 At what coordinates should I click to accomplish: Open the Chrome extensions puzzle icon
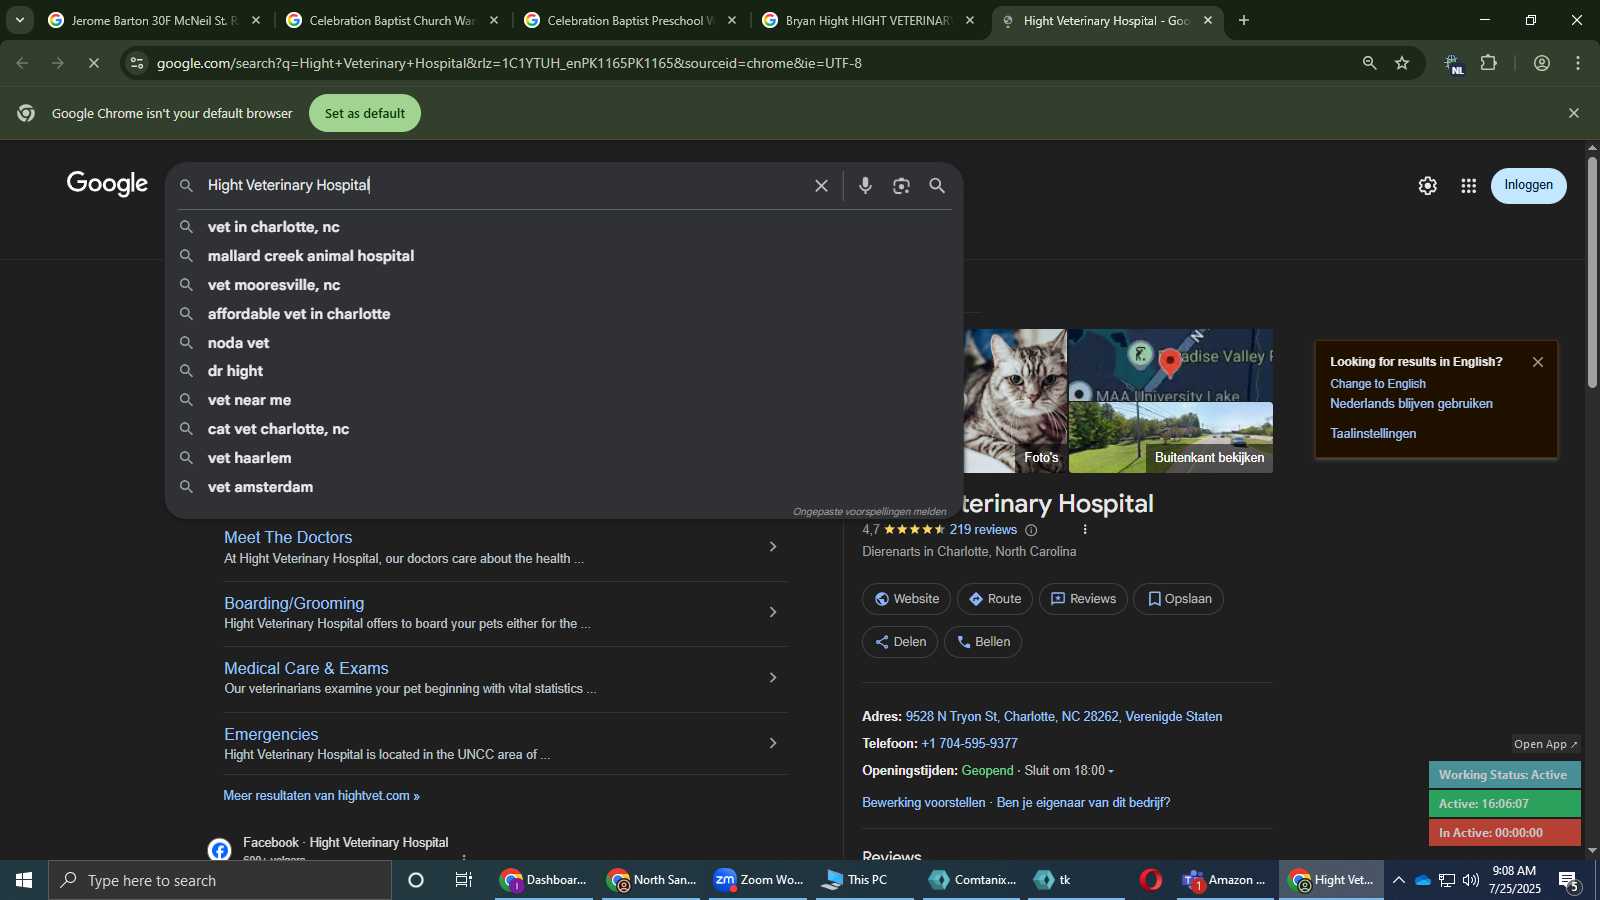[x=1489, y=63]
